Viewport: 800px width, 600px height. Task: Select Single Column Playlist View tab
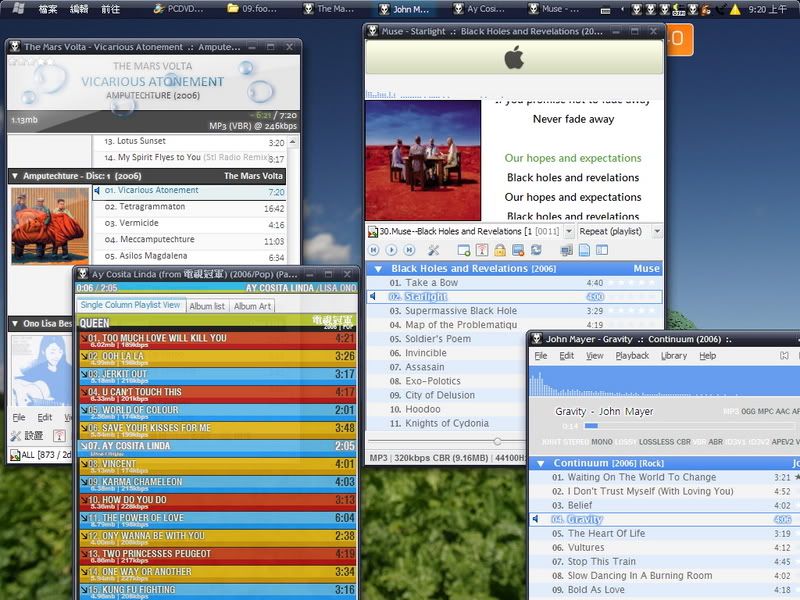pos(131,305)
